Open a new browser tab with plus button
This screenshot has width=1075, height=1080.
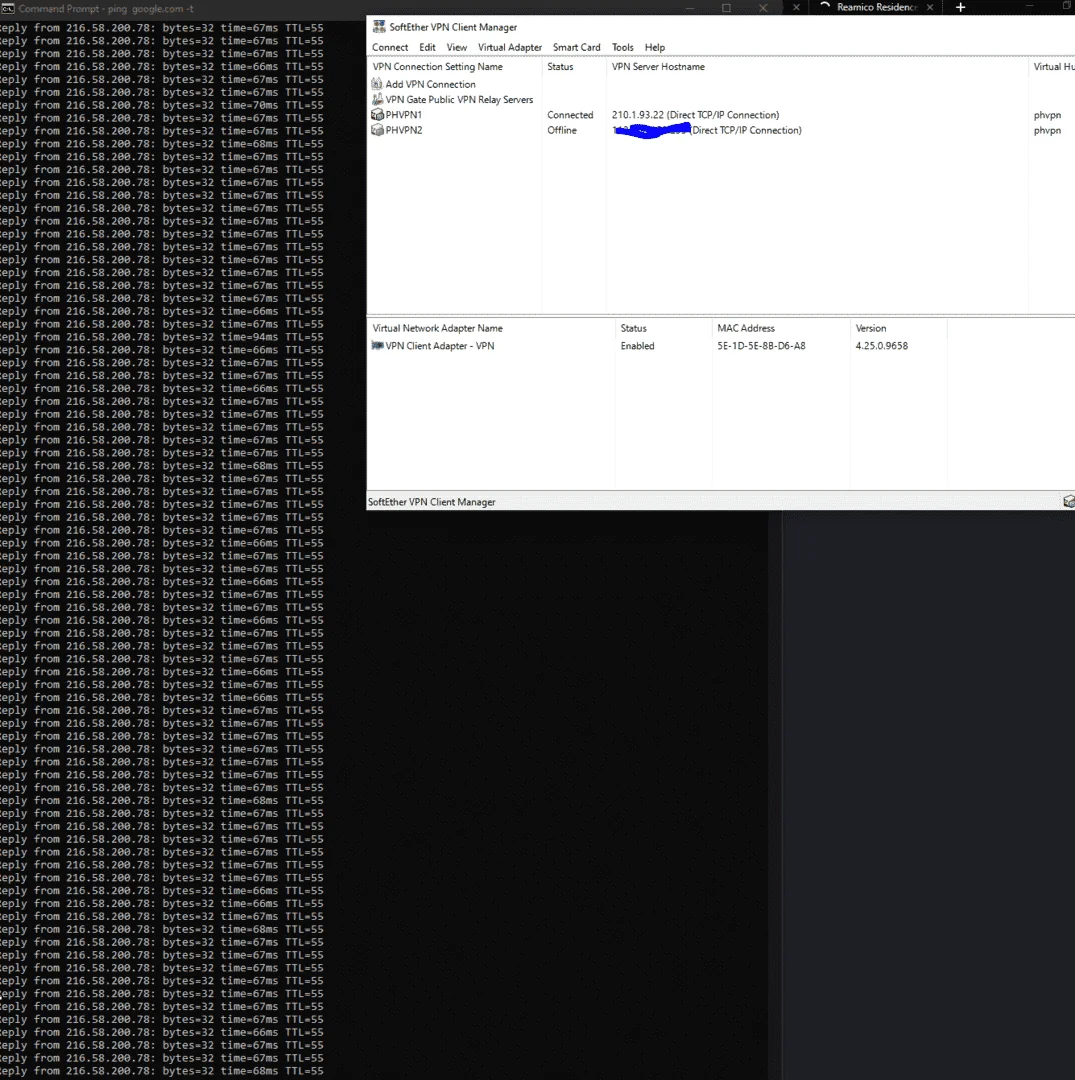[960, 7]
